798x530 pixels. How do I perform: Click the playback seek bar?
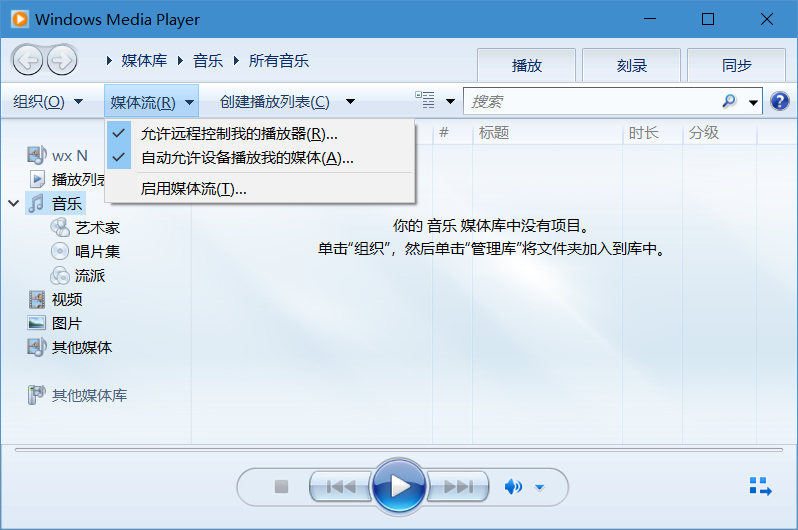(x=398, y=450)
